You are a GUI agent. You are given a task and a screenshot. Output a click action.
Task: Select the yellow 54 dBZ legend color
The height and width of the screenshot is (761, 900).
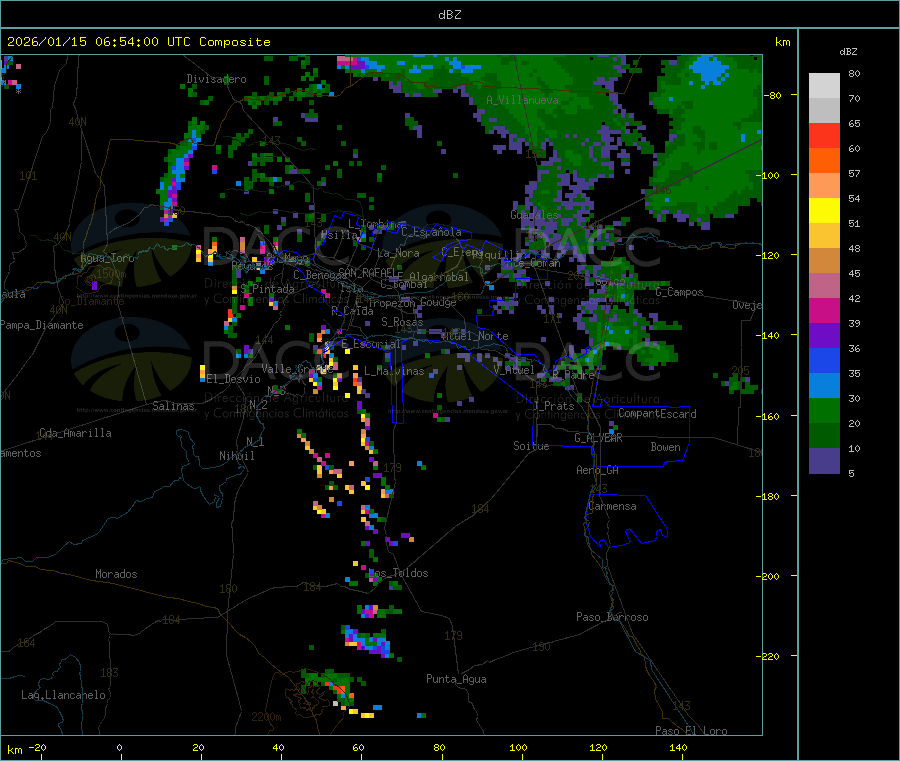pos(824,210)
